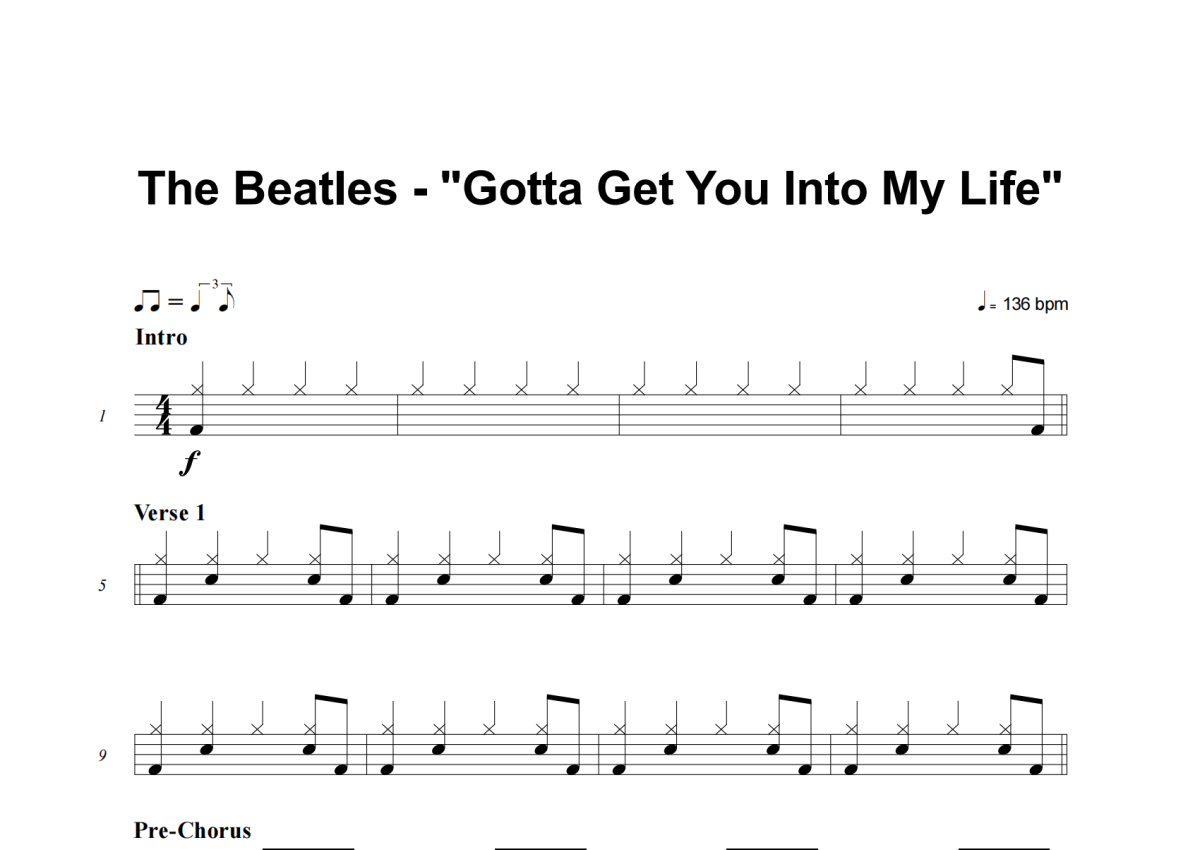Select the first bass drum note in Intro
The image size is (1200, 850).
point(196,429)
